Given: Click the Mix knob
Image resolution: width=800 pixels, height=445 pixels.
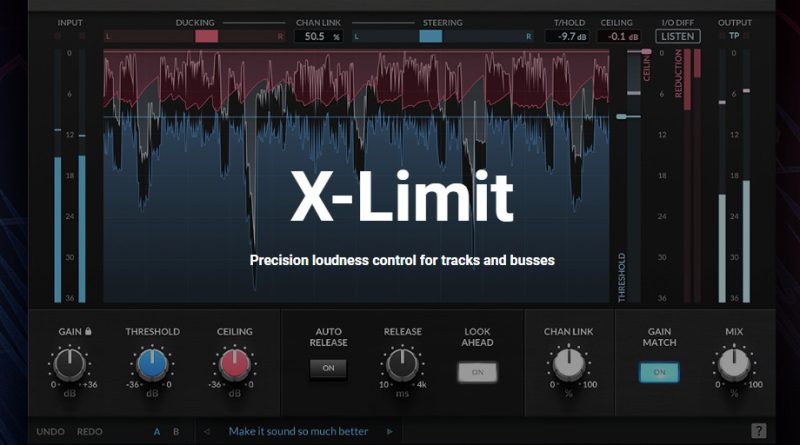Looking at the screenshot, I should (734, 365).
